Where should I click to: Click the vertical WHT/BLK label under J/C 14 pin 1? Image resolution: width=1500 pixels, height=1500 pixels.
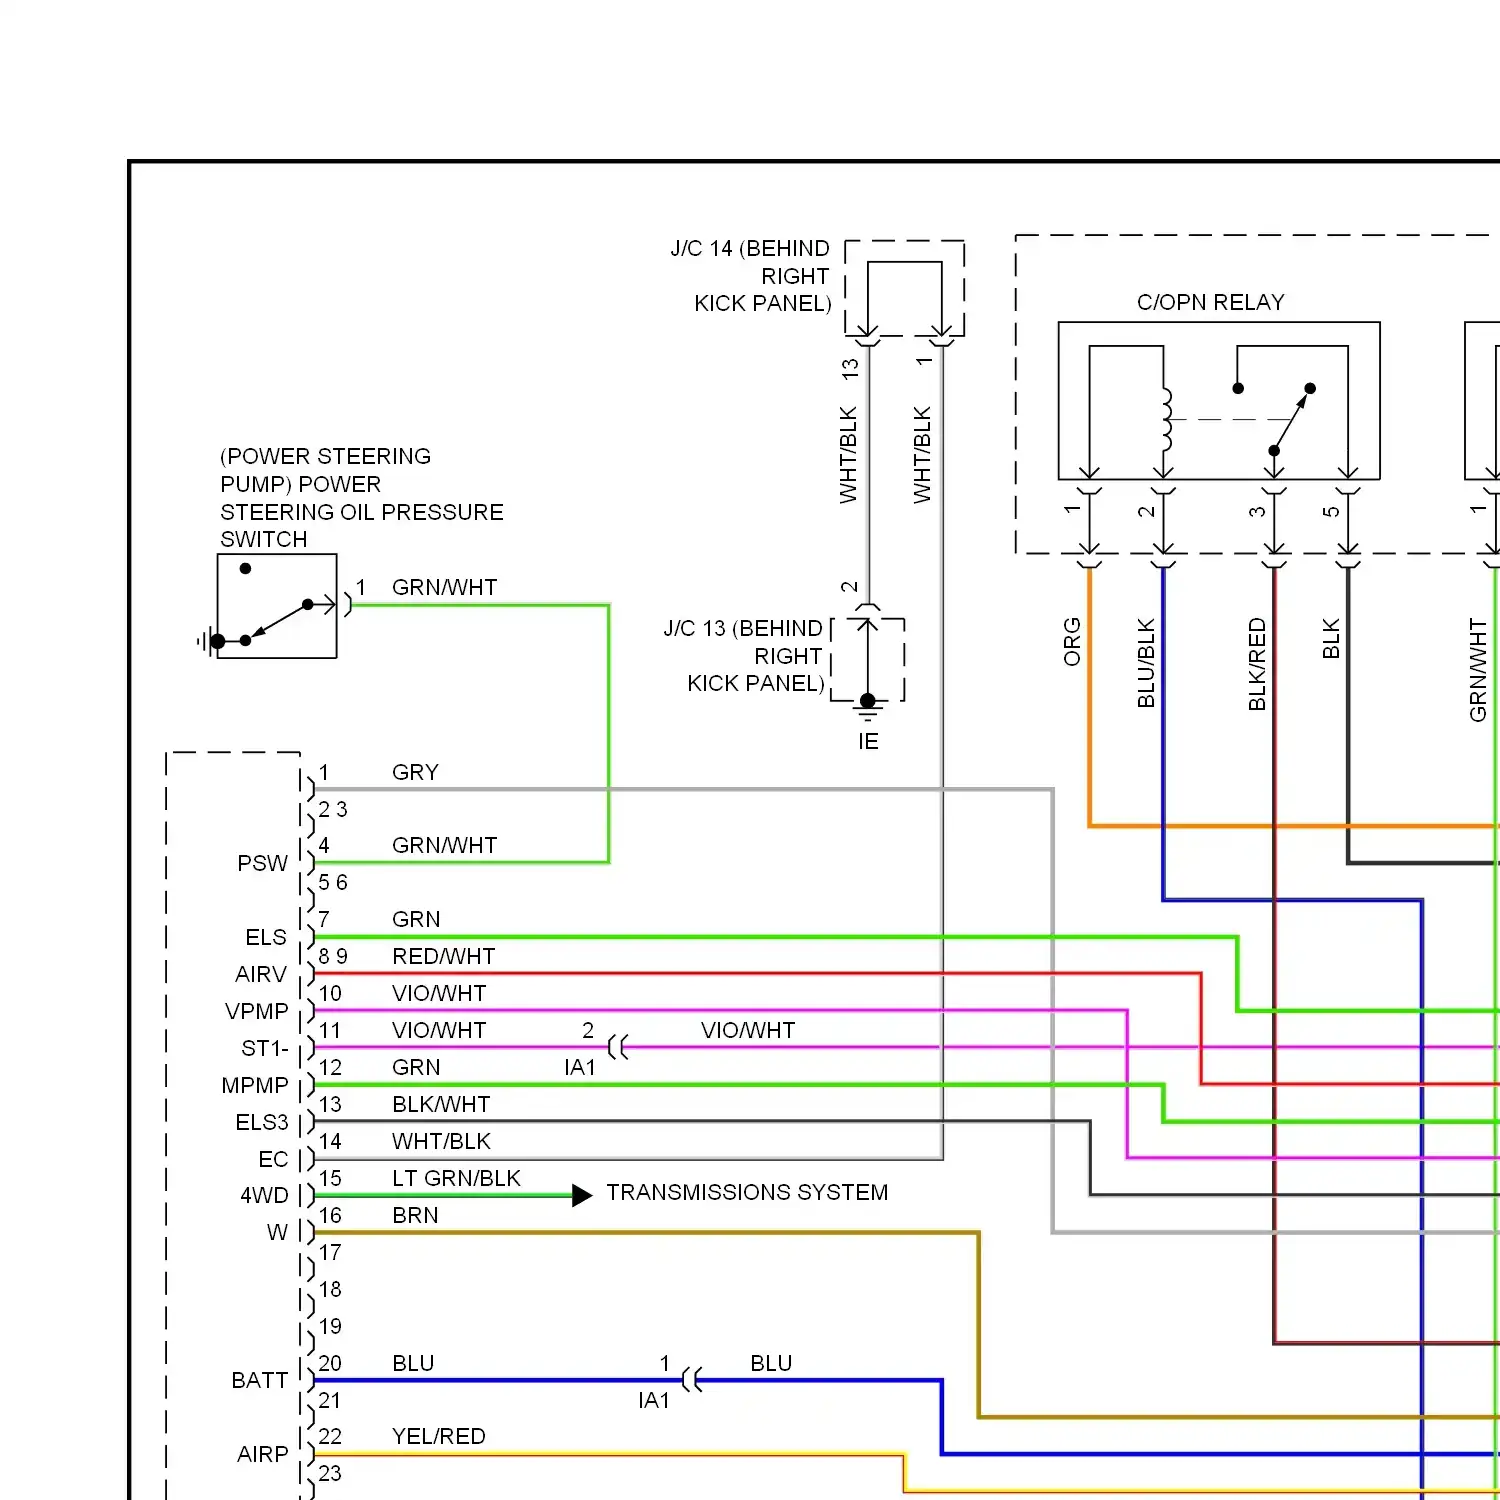922,454
